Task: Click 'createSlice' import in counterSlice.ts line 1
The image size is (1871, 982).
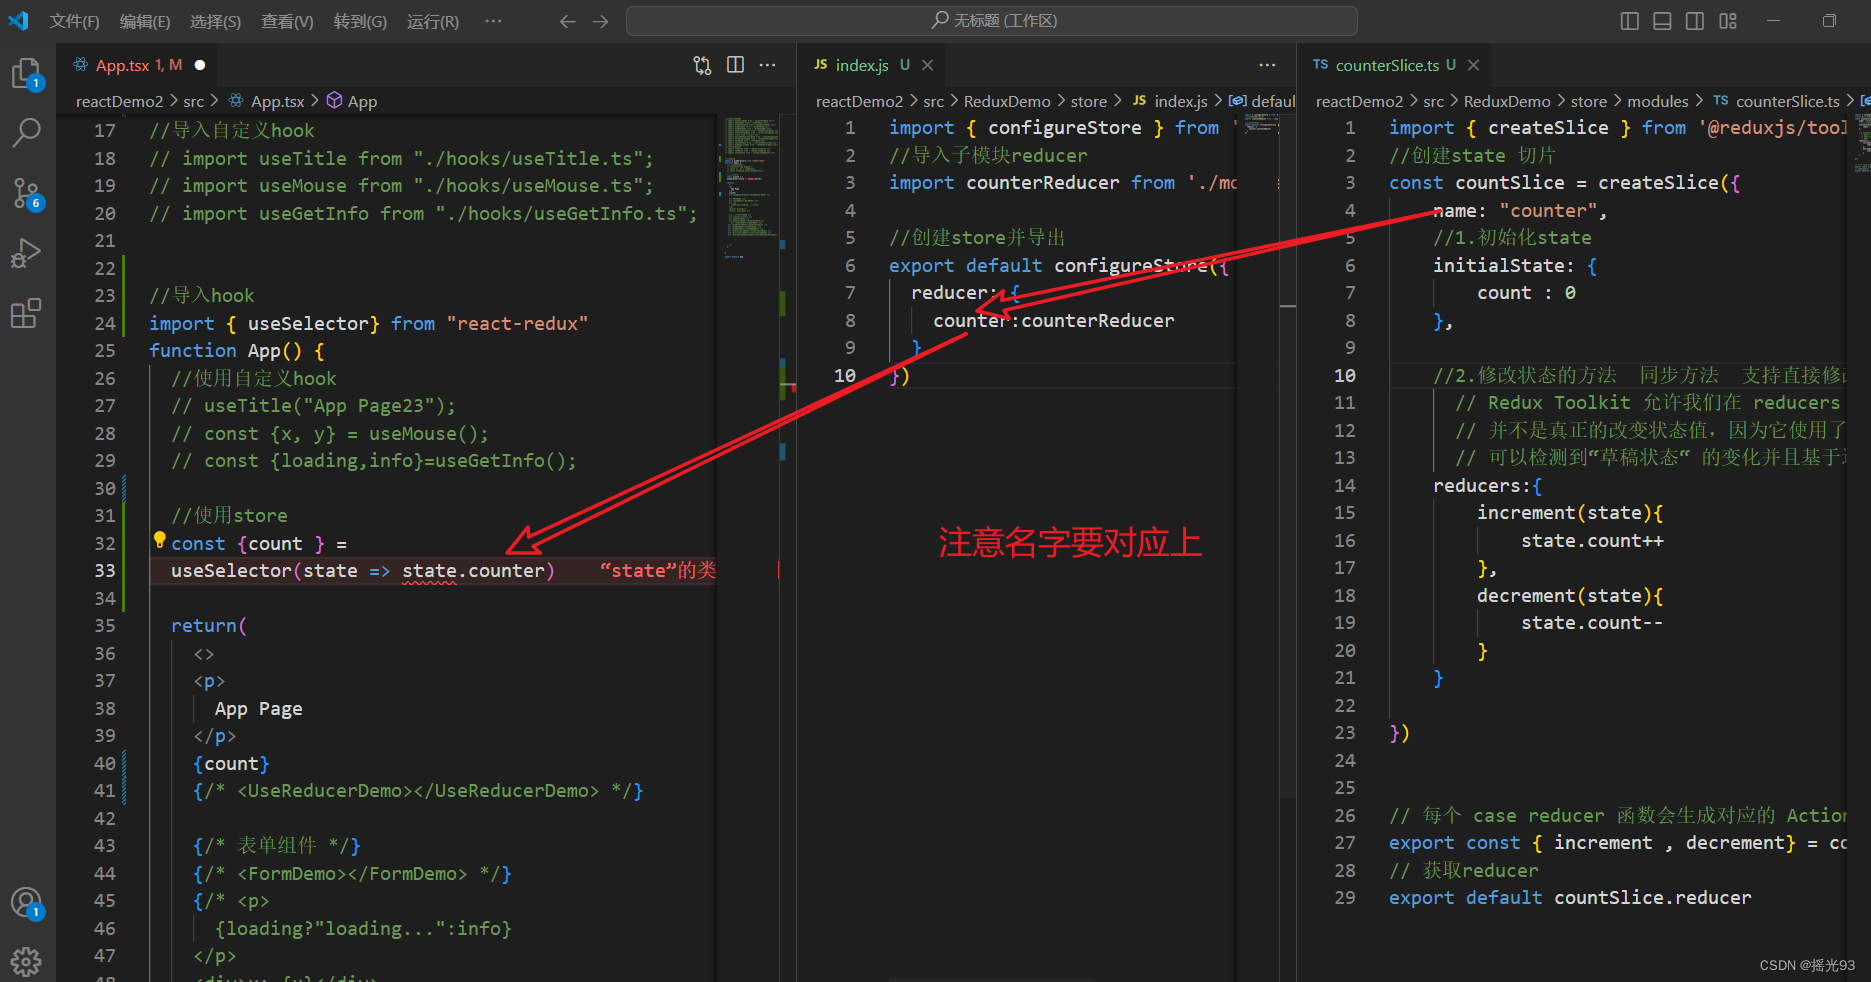Action: click(1548, 128)
